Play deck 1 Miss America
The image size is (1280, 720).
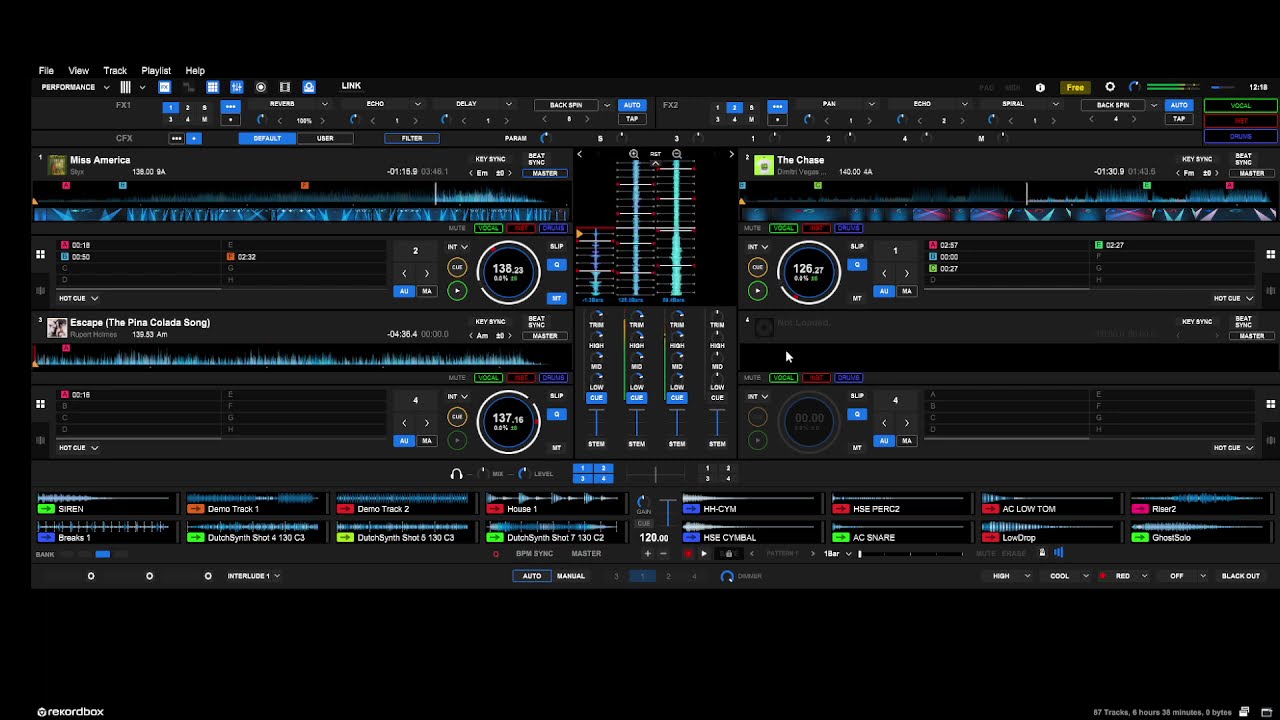[457, 291]
